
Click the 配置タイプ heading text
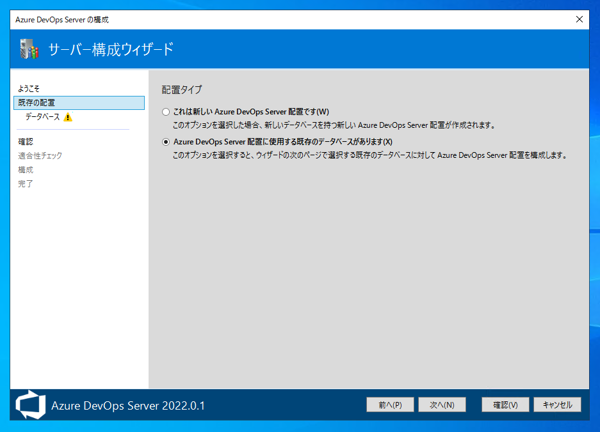pyautogui.click(x=182, y=90)
